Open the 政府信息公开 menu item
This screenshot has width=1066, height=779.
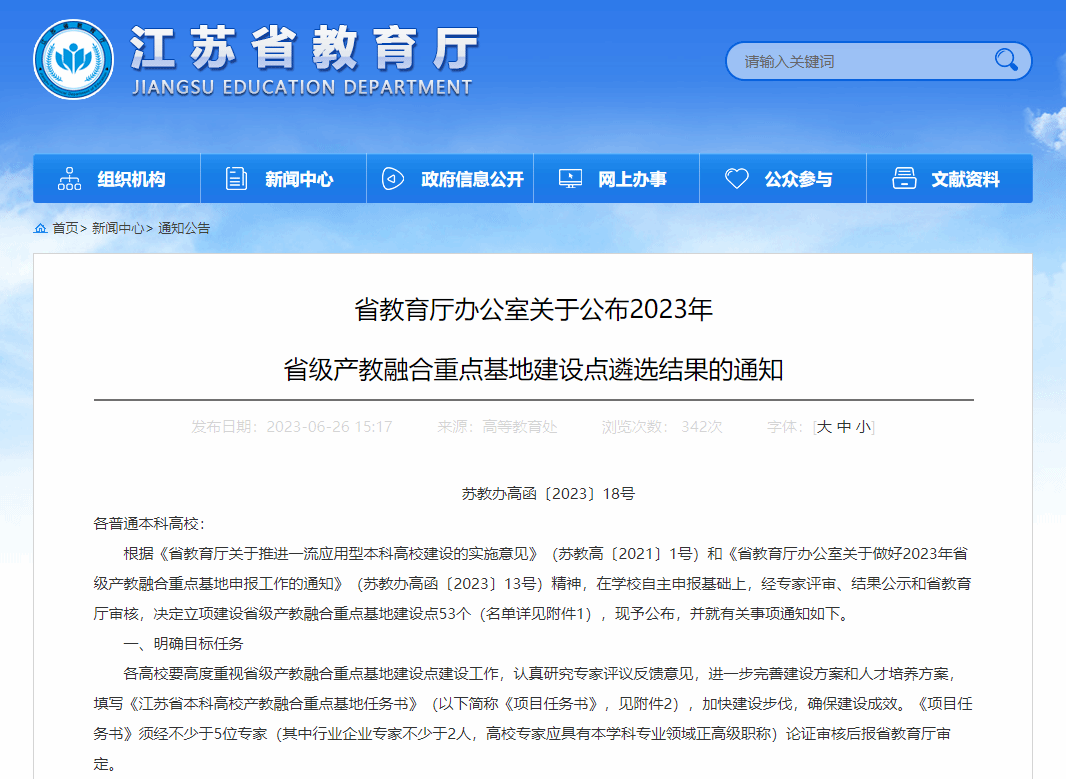point(472,180)
